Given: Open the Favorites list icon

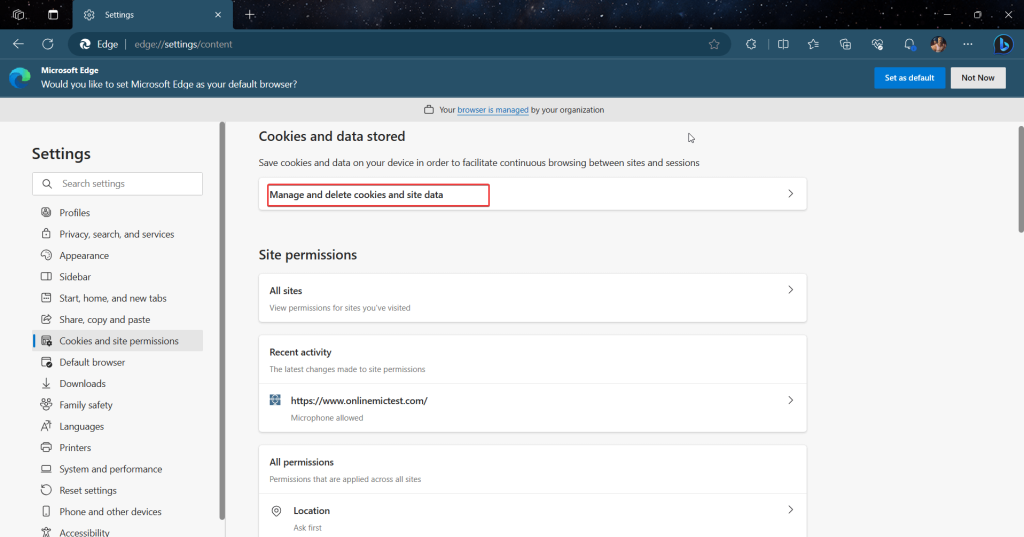Looking at the screenshot, I should 813,44.
